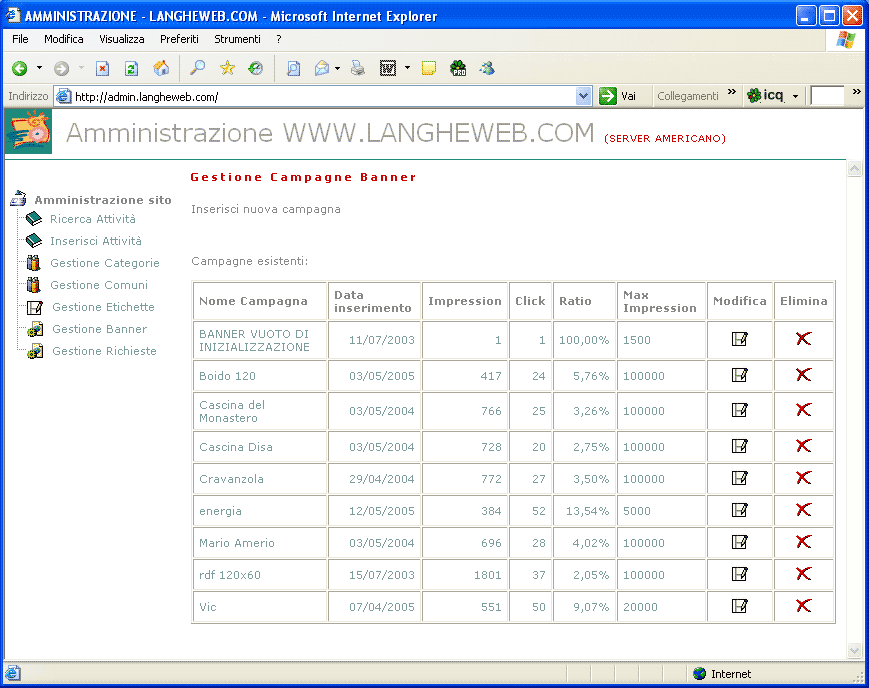This screenshot has height=688, width=869.
Task: Click the Langheweb site logo image
Action: point(28,131)
